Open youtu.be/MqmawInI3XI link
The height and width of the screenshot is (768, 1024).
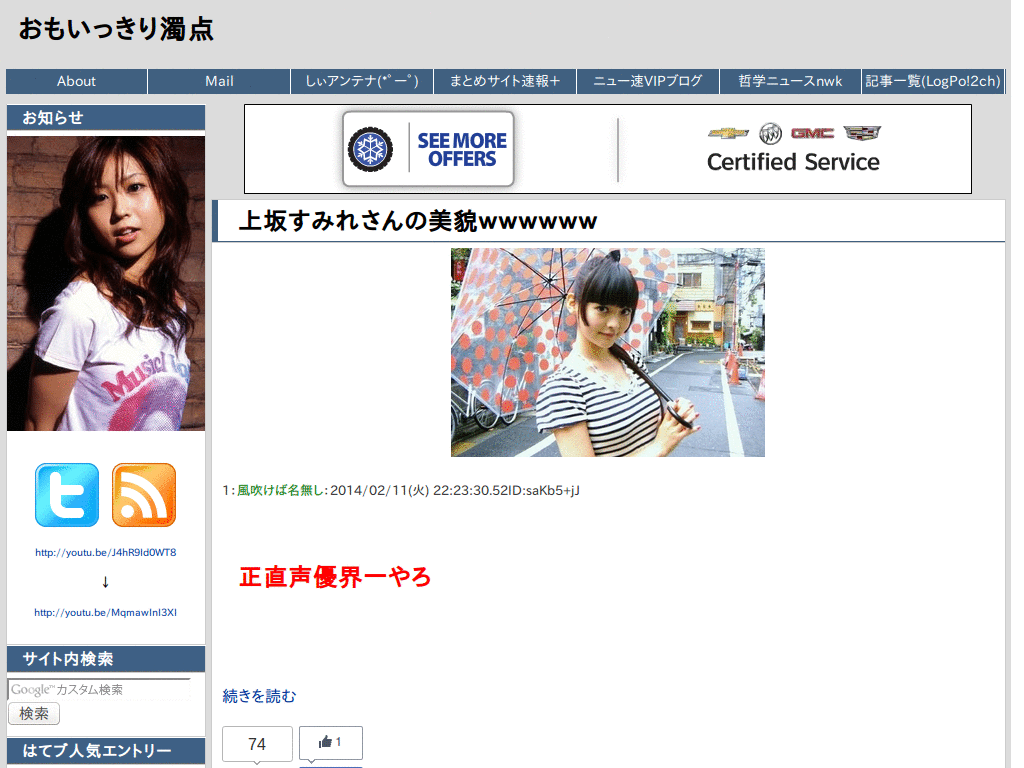[106, 613]
